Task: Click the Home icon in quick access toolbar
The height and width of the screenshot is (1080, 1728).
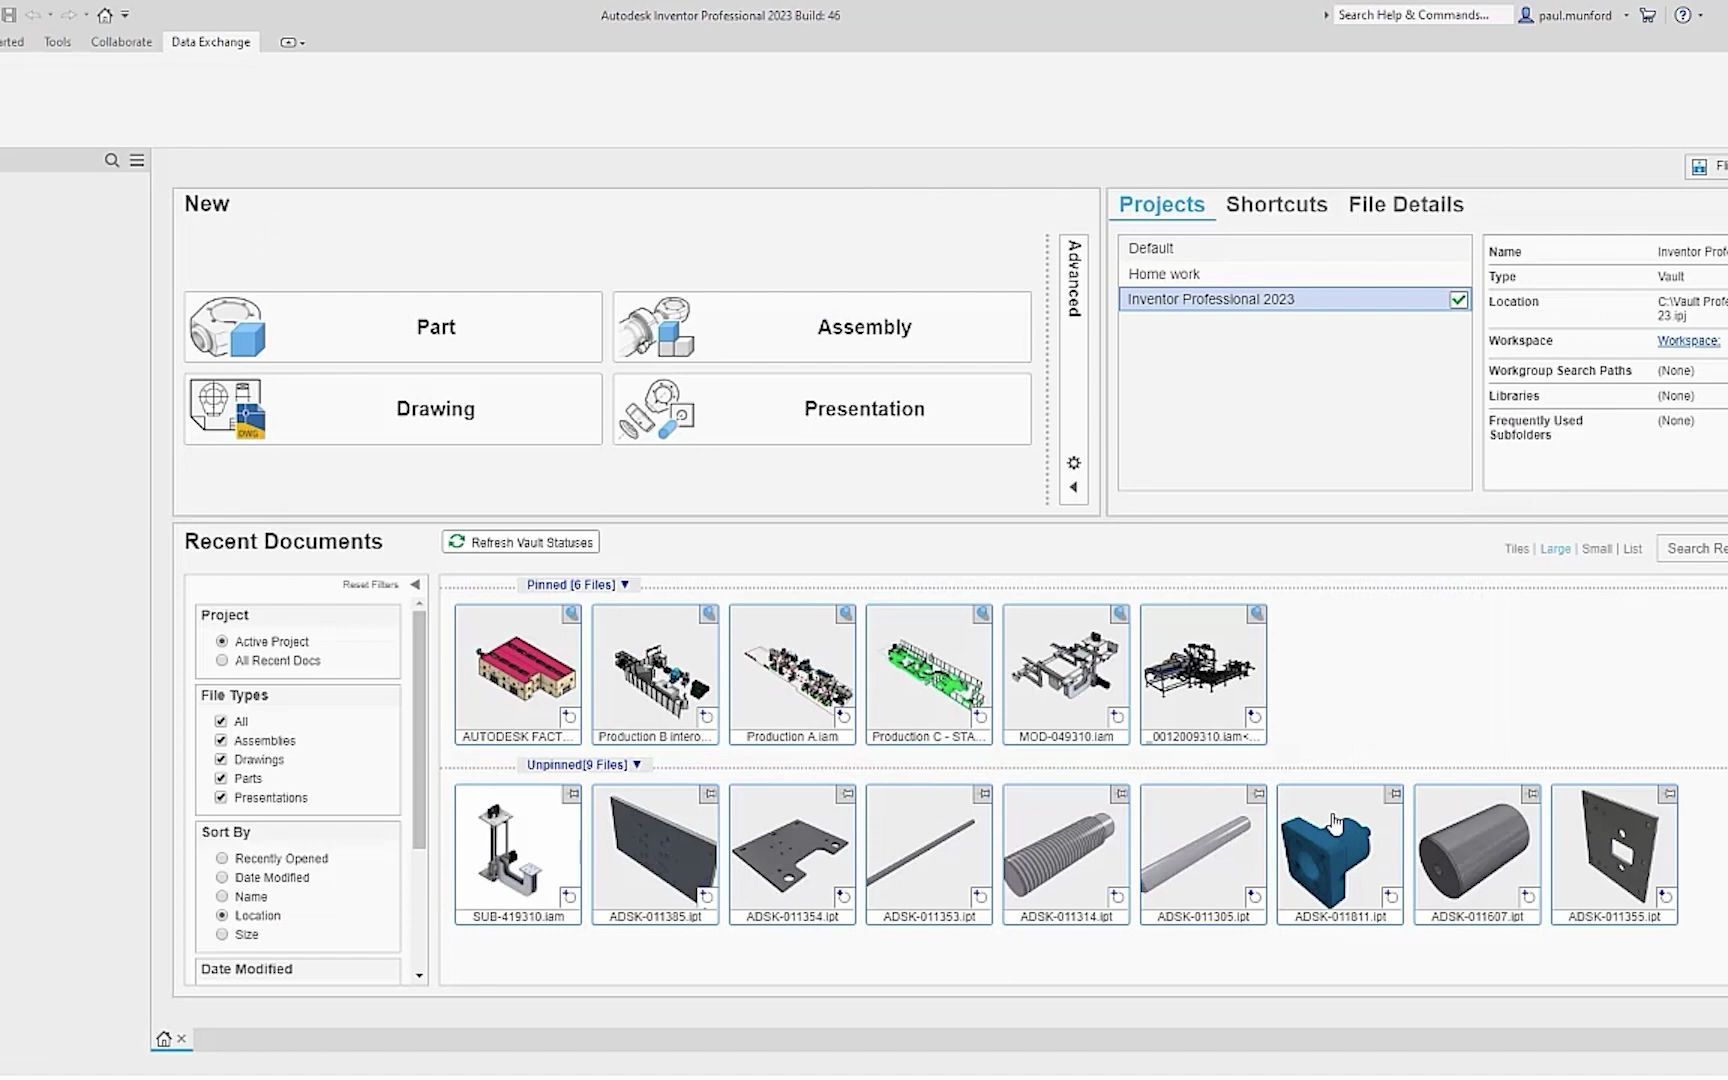Action: [x=104, y=15]
